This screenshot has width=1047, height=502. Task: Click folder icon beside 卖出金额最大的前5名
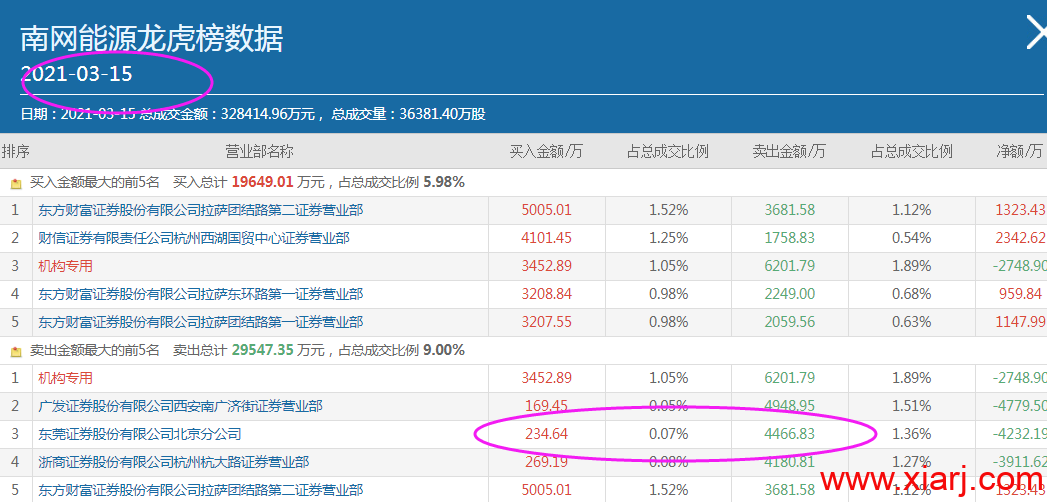[17, 350]
